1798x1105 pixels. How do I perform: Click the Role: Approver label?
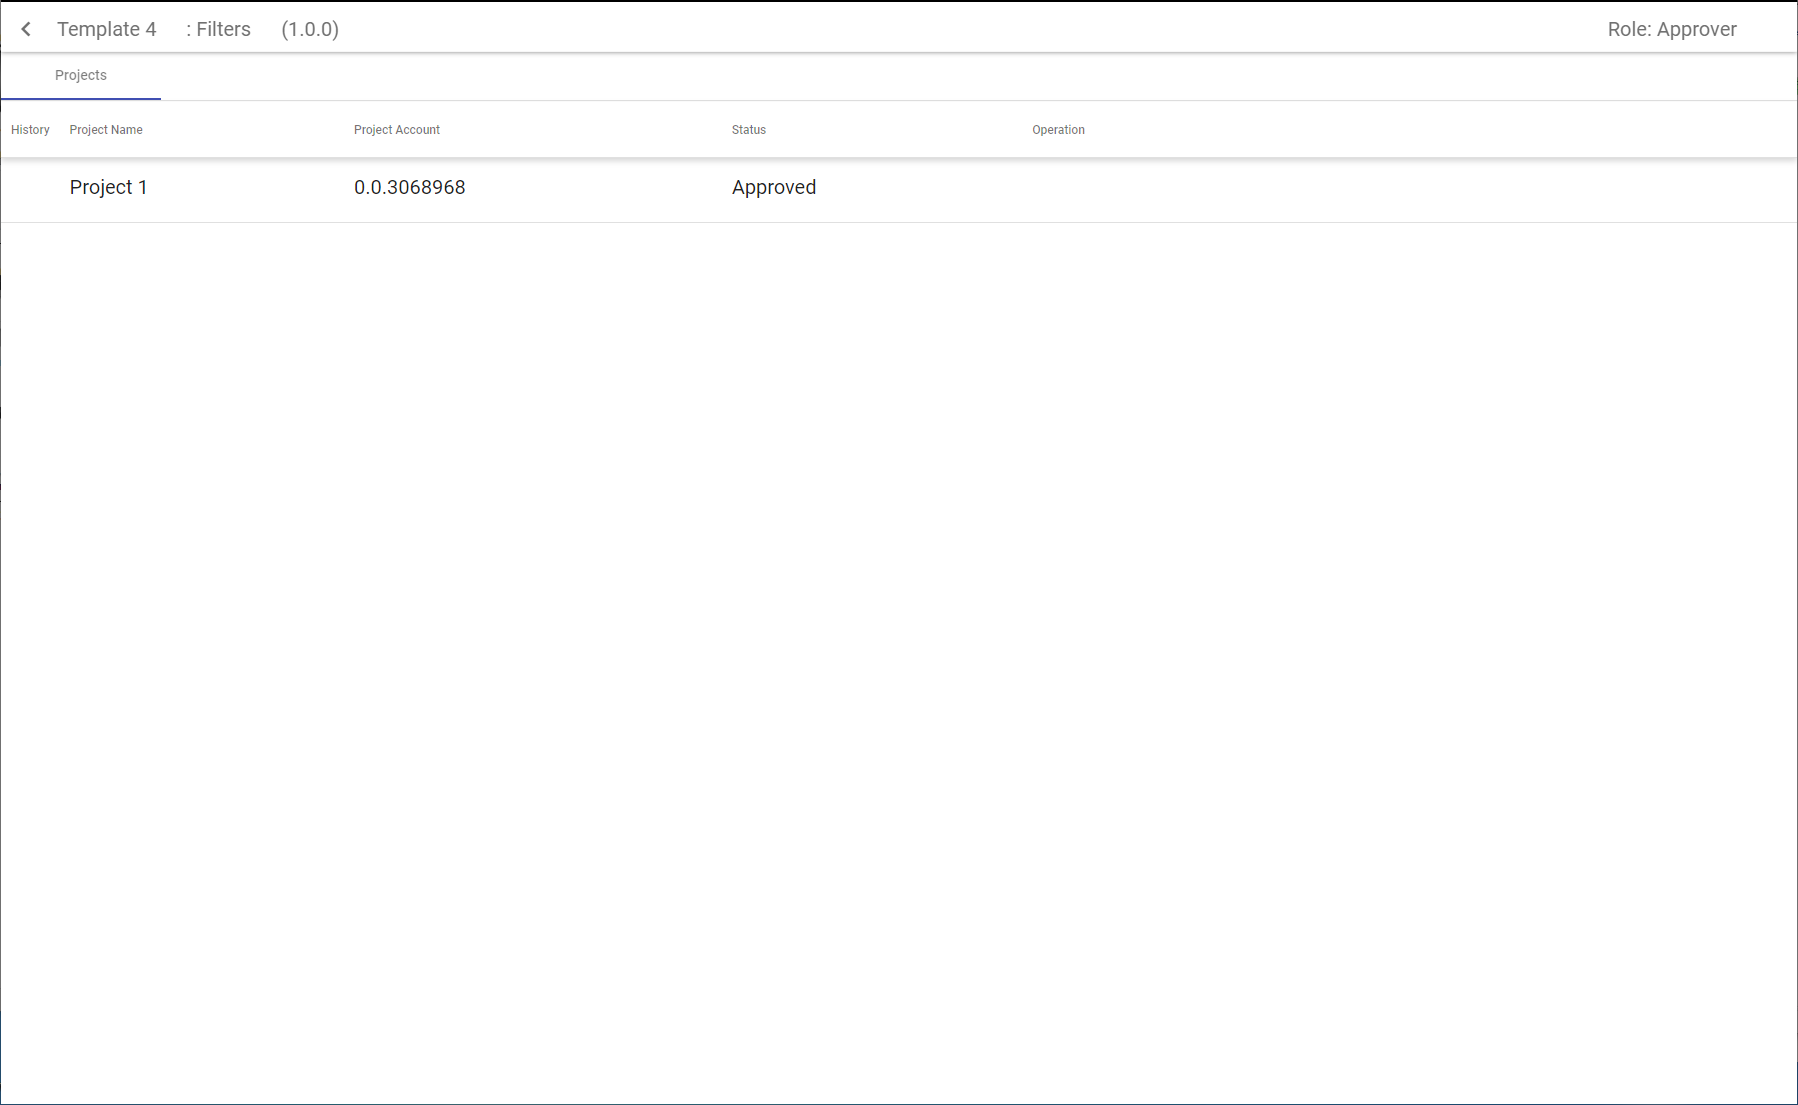(1671, 29)
